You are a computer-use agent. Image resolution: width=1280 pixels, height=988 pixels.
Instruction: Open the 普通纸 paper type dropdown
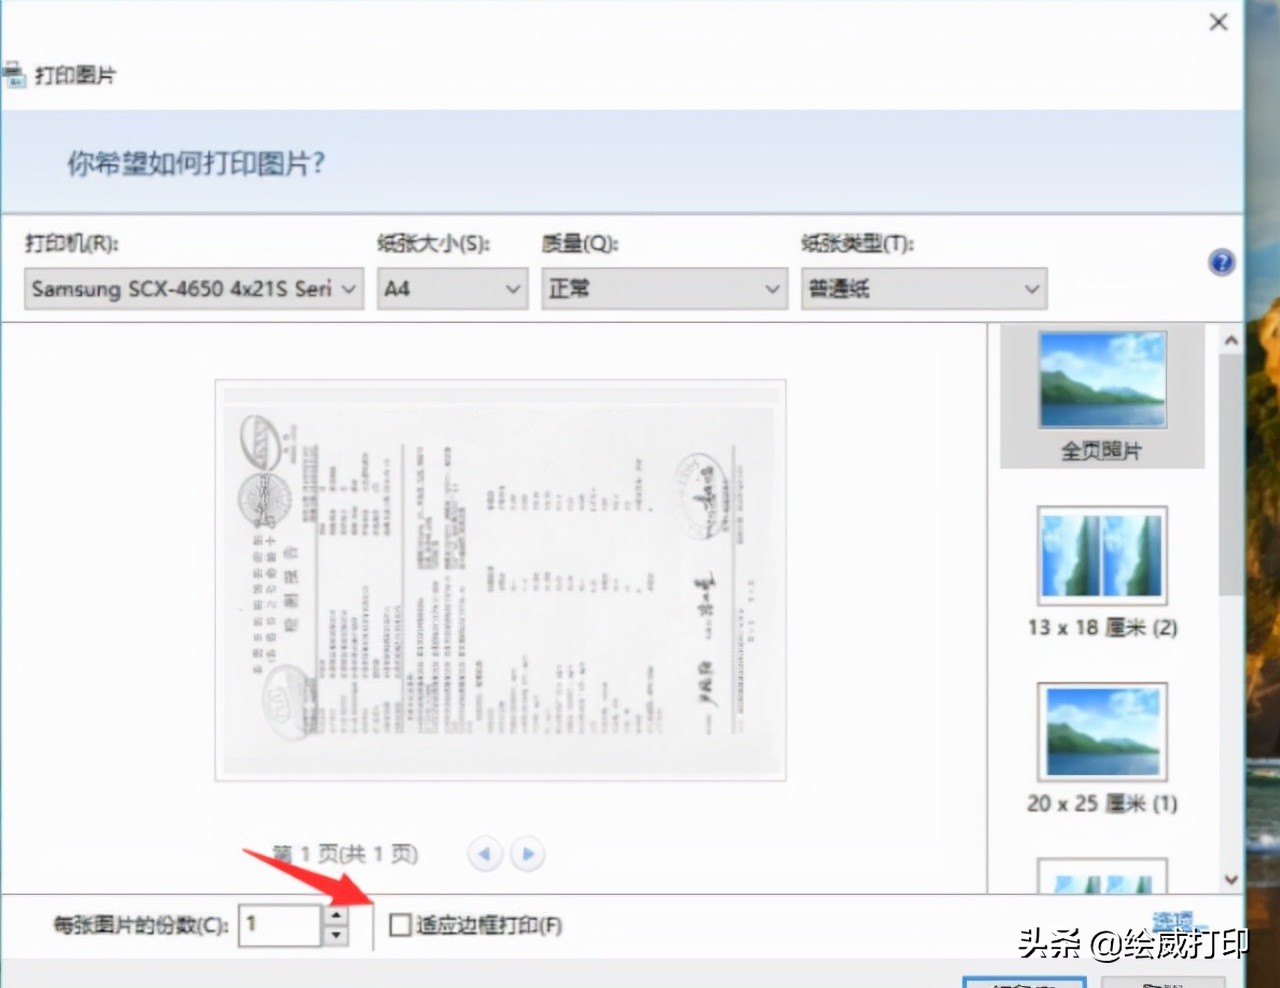click(x=1031, y=289)
